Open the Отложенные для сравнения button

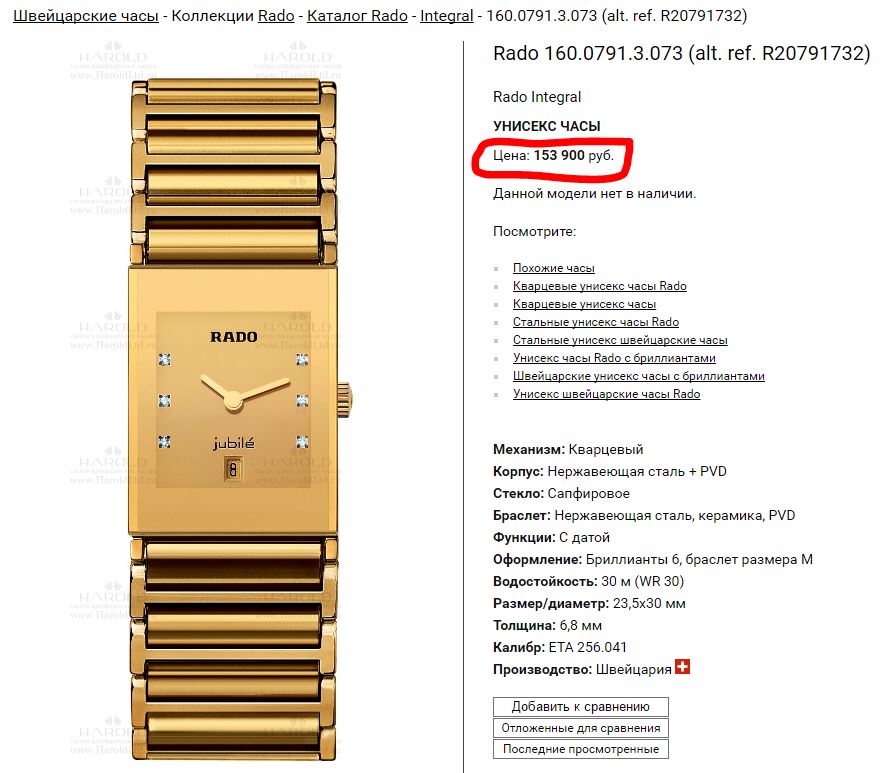click(581, 728)
